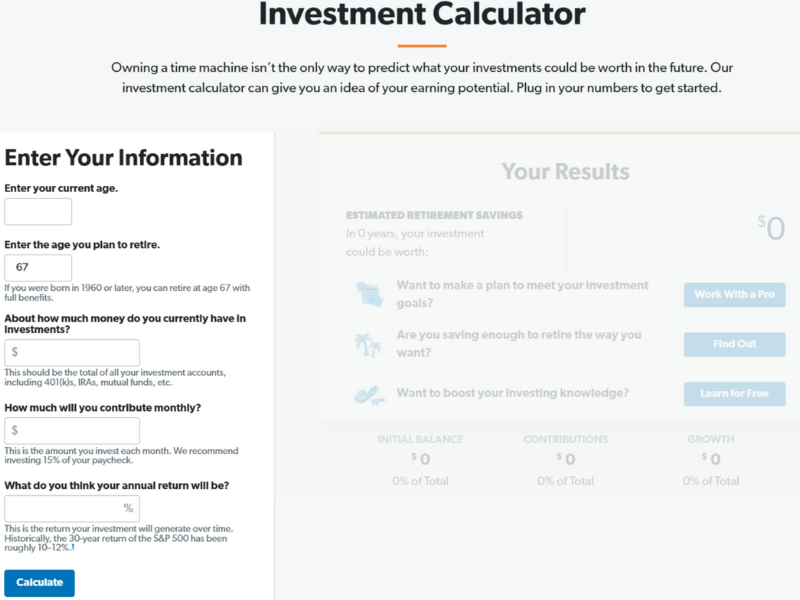Image resolution: width=800 pixels, height=600 pixels.
Task: Click the Work With a Pro button
Action: [x=733, y=294]
